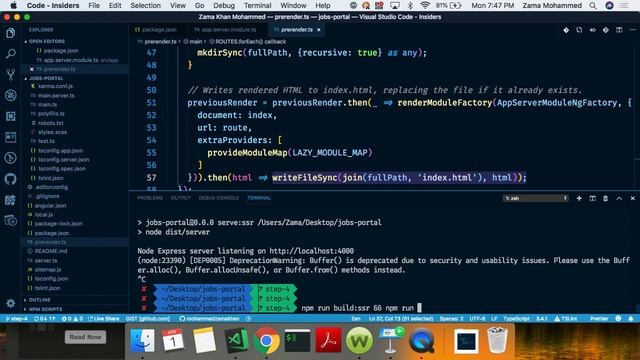Click the TypeScript language mode selector
This screenshot has width=640, height=360.
(516, 318)
